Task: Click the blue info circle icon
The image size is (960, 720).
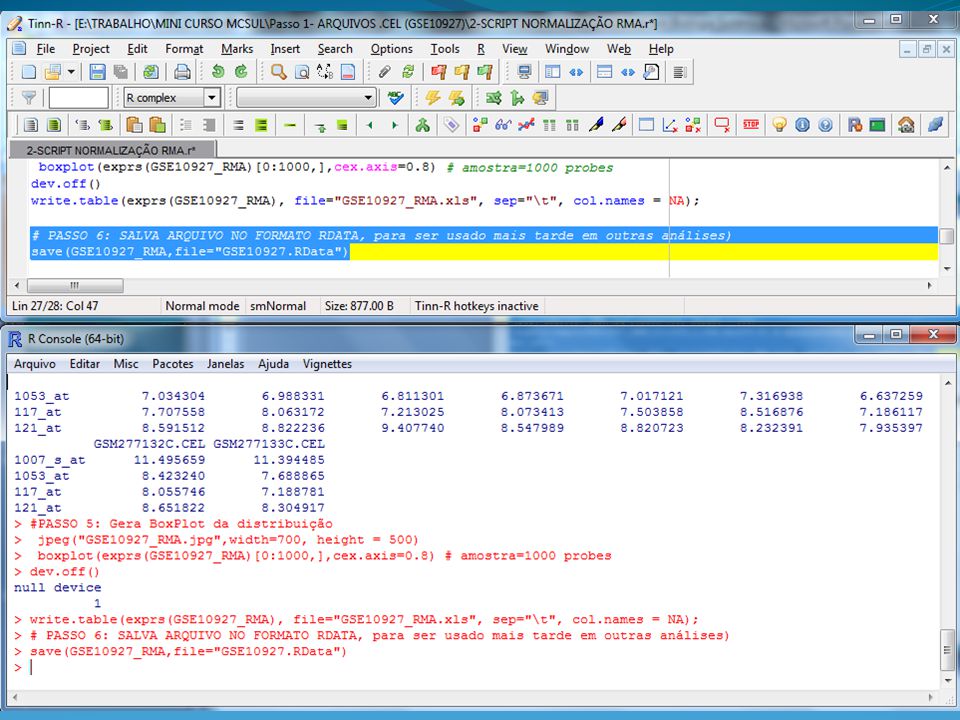Action: [802, 125]
